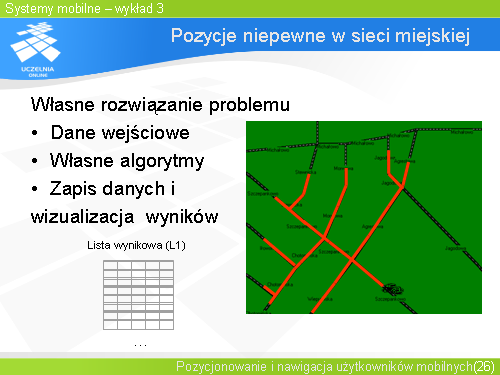Click the result list table graphic

click(x=138, y=295)
